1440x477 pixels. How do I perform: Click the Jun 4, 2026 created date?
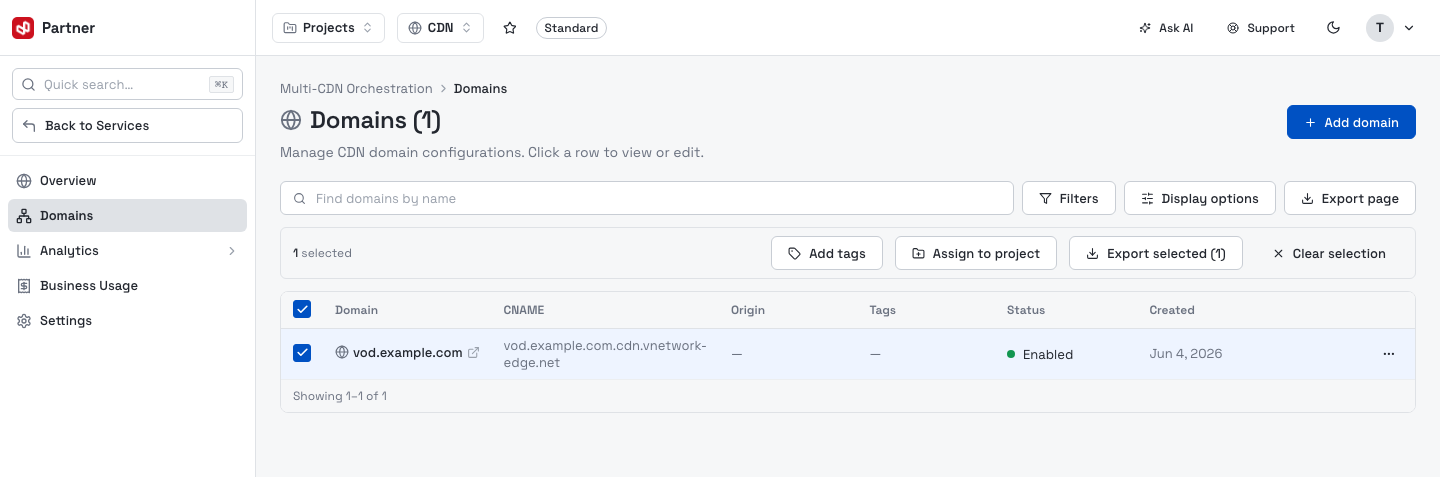[1186, 354]
